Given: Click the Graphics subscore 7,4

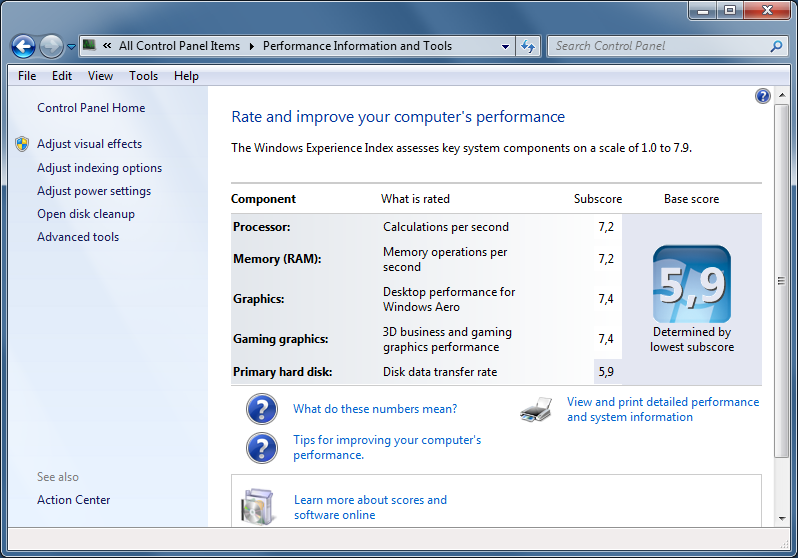Looking at the screenshot, I should (x=606, y=299).
